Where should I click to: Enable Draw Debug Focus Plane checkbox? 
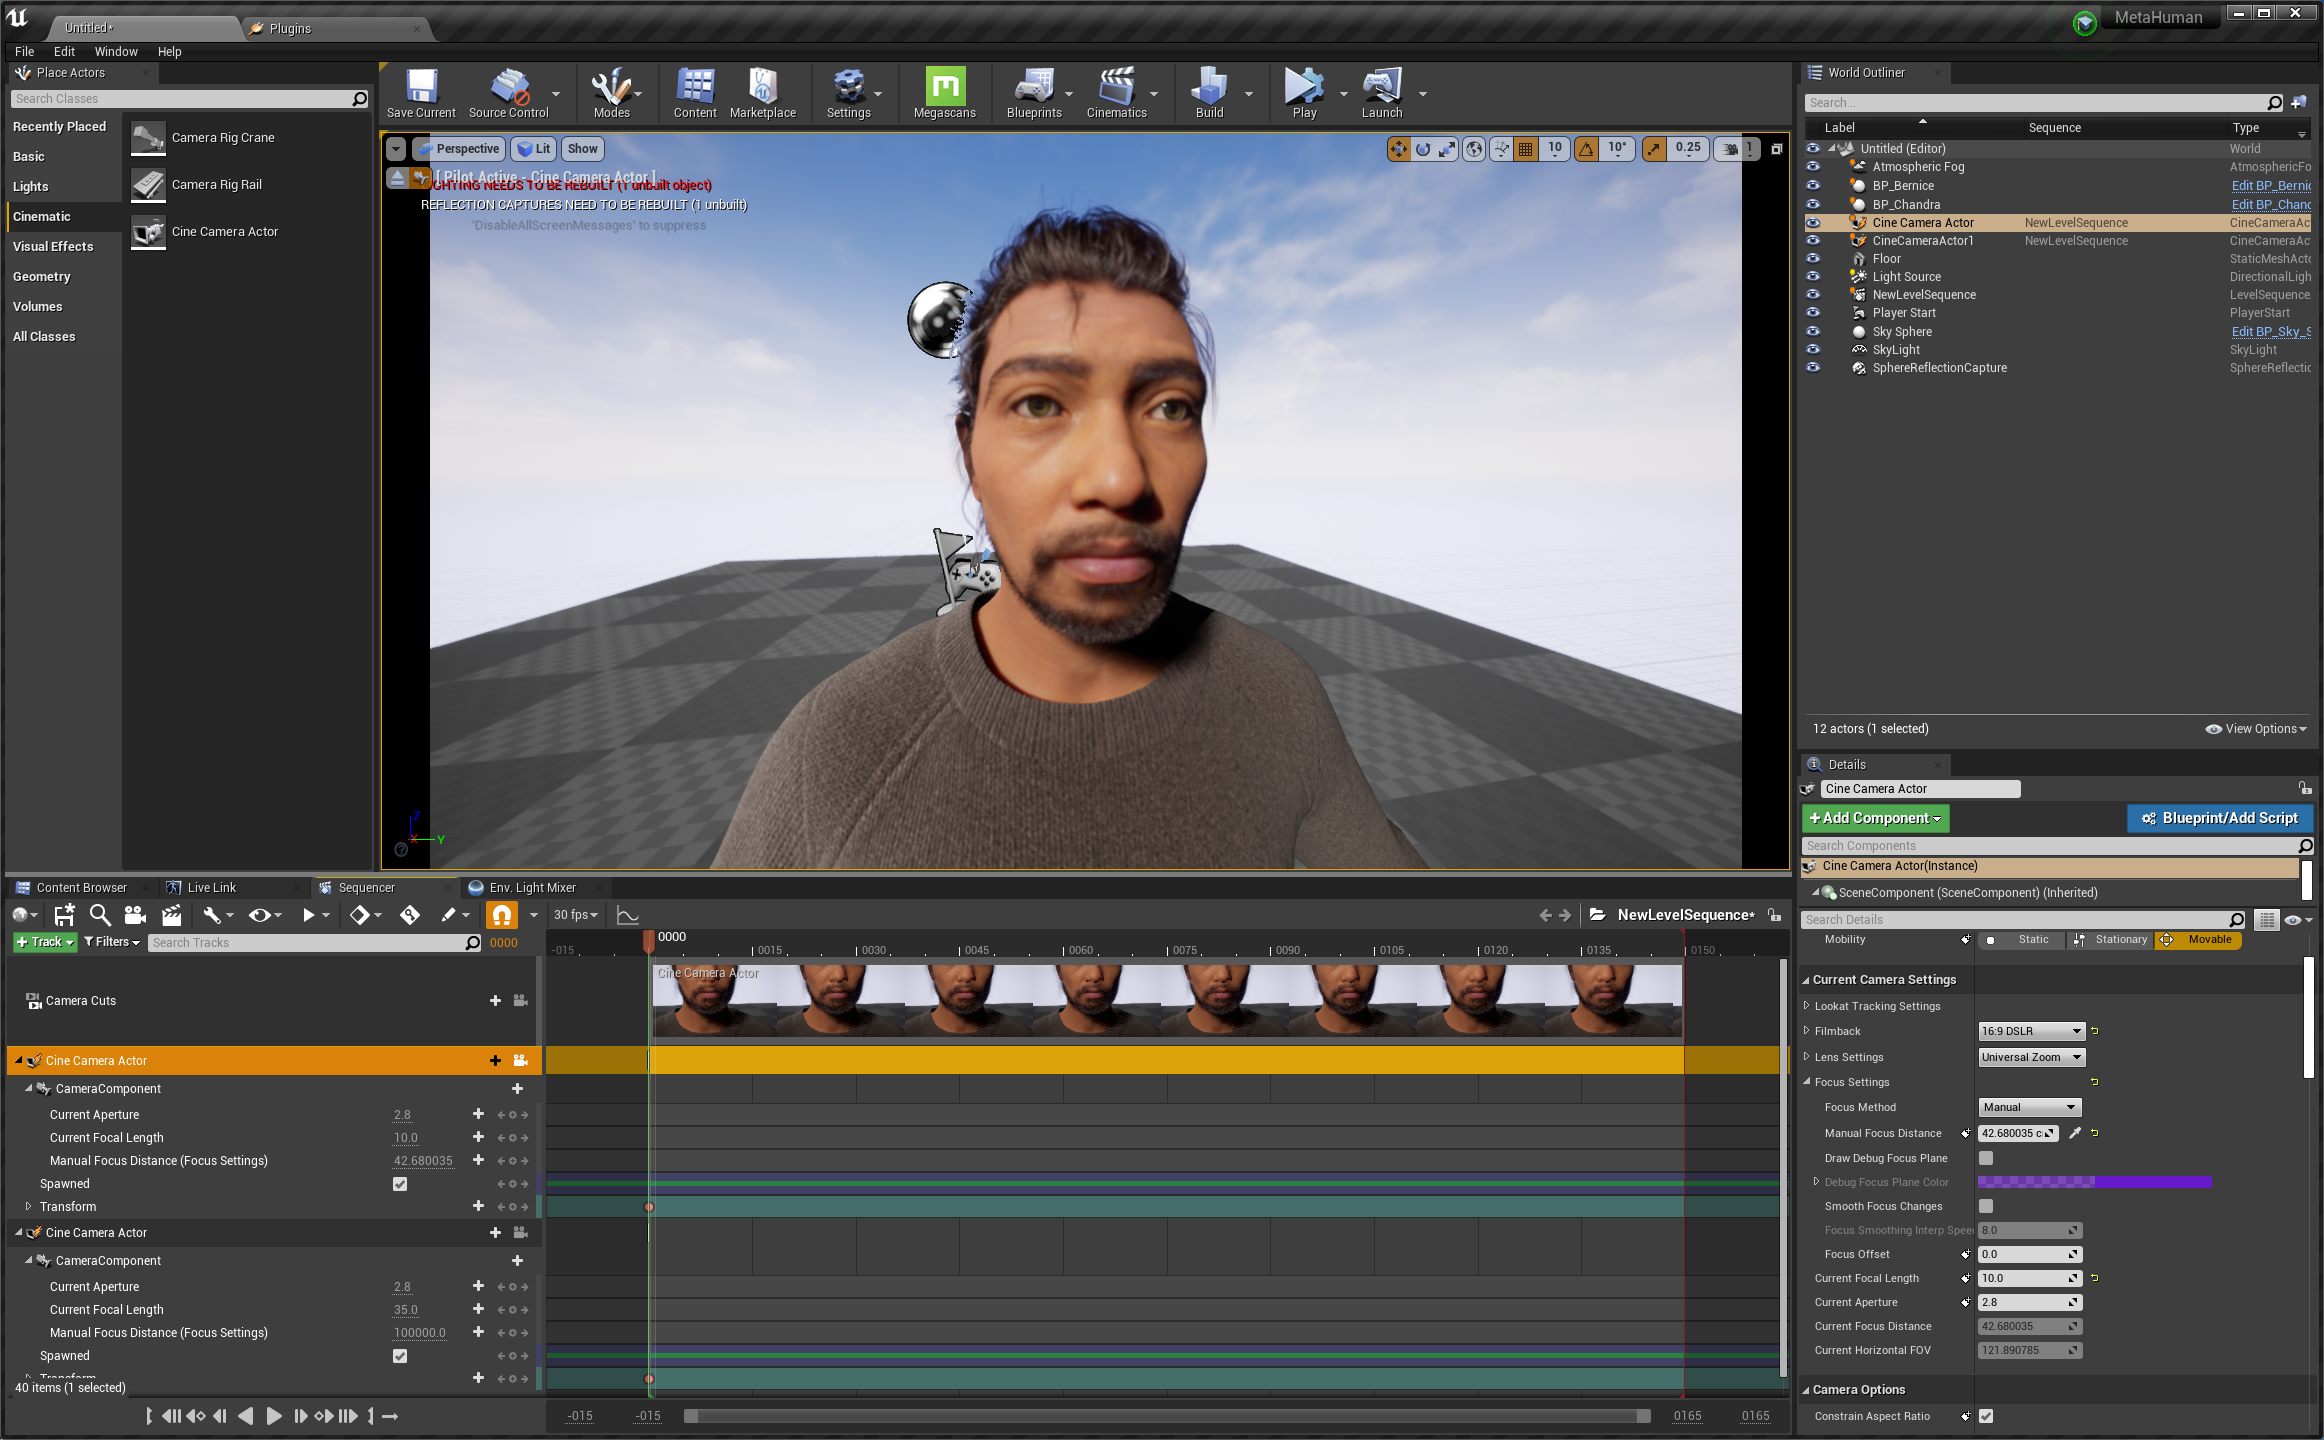coord(1986,1158)
